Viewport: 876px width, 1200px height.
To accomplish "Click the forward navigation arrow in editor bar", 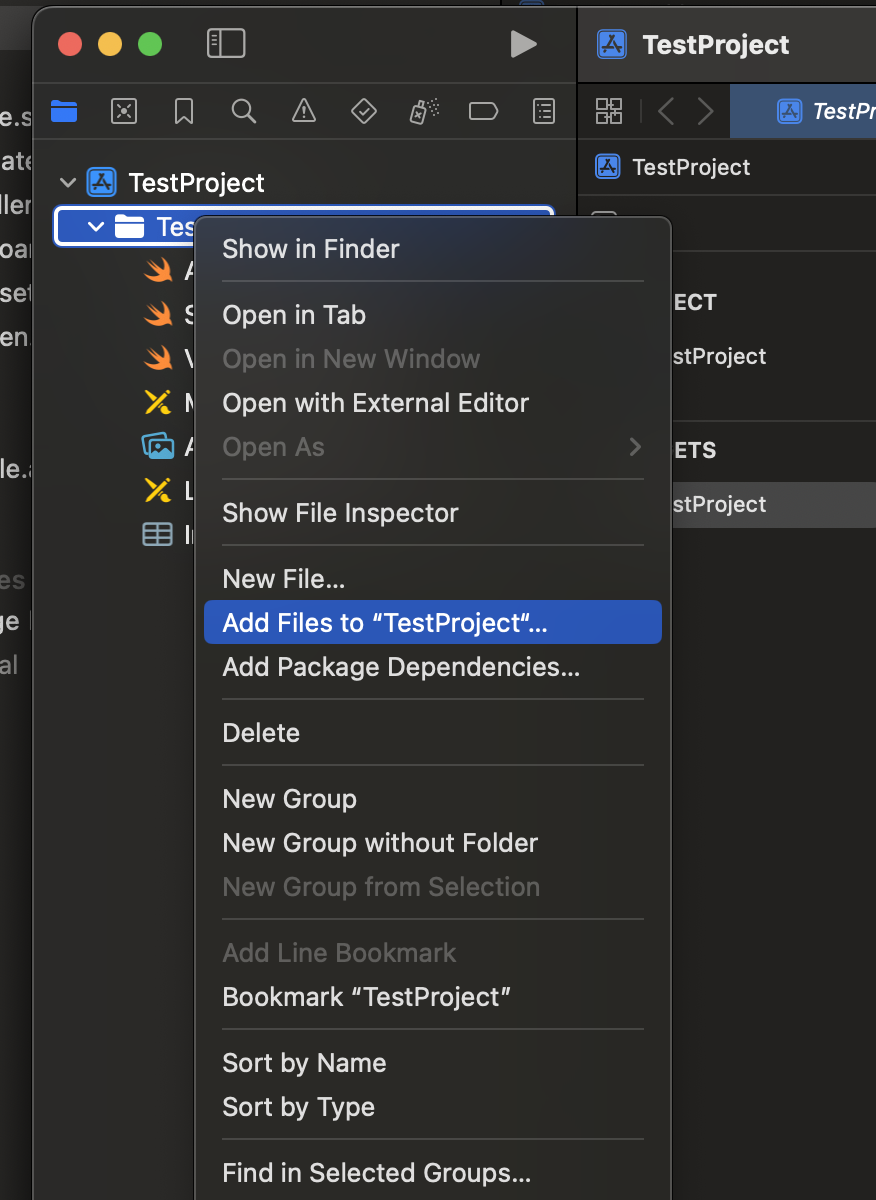I will click(x=706, y=111).
